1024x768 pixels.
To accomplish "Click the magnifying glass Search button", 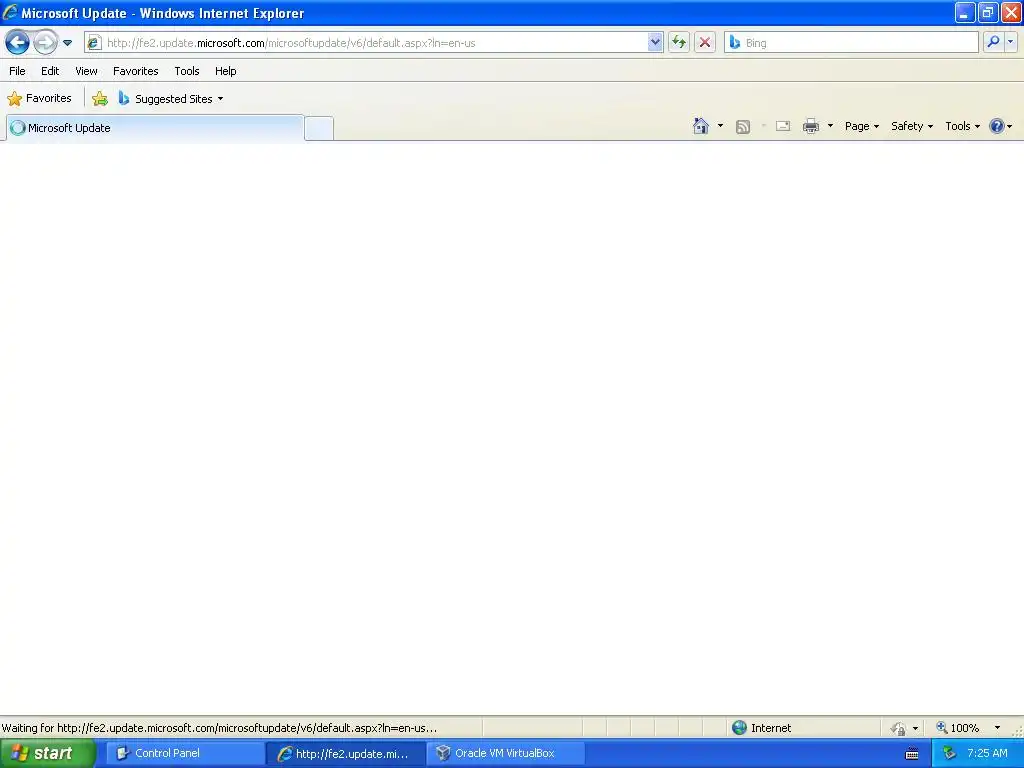I will pyautogui.click(x=993, y=42).
